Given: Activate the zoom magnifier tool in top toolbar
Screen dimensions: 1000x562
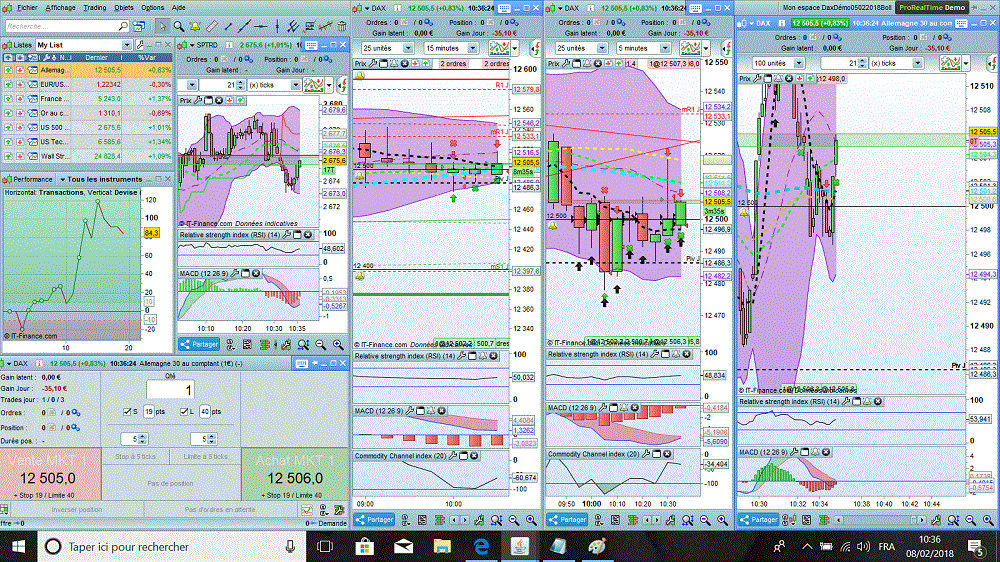Looking at the screenshot, I should pos(179,26).
